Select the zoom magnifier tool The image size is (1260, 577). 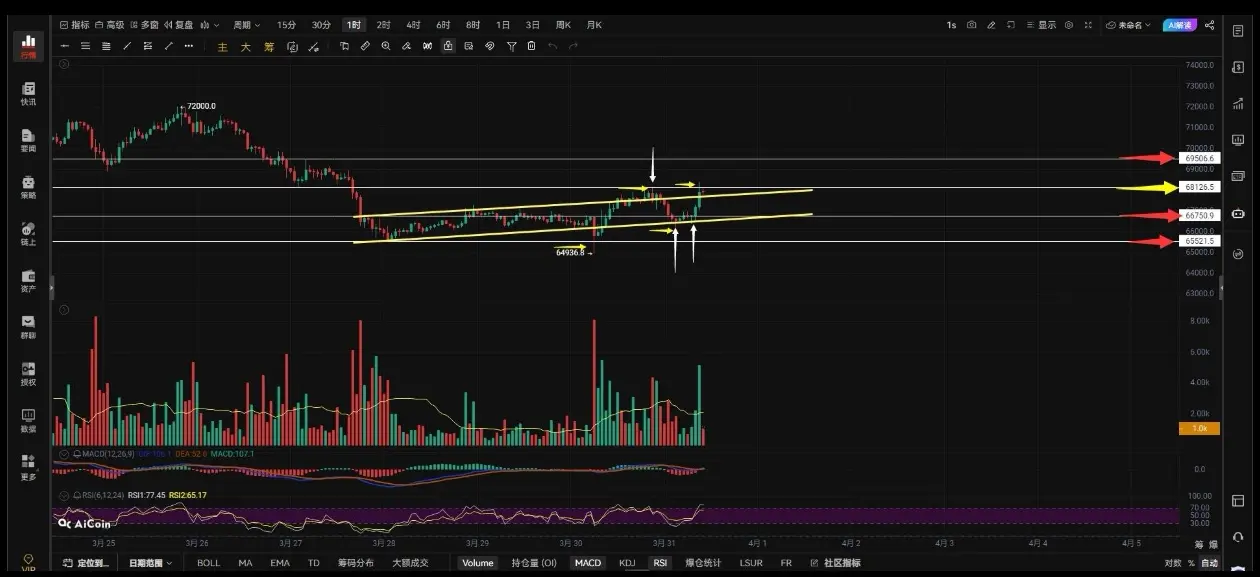point(386,46)
